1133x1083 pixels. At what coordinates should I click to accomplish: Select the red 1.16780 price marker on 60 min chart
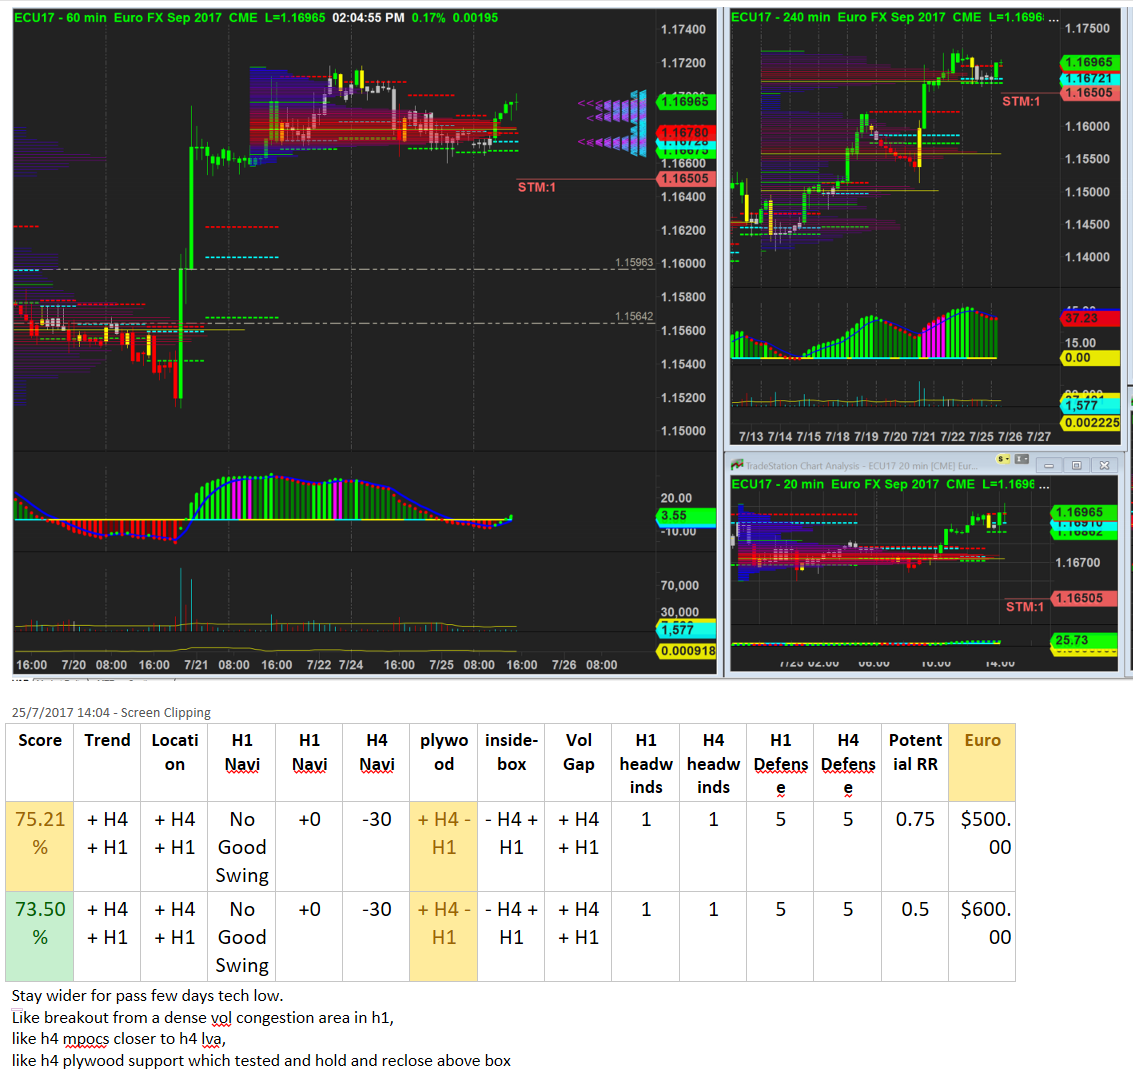click(x=686, y=132)
